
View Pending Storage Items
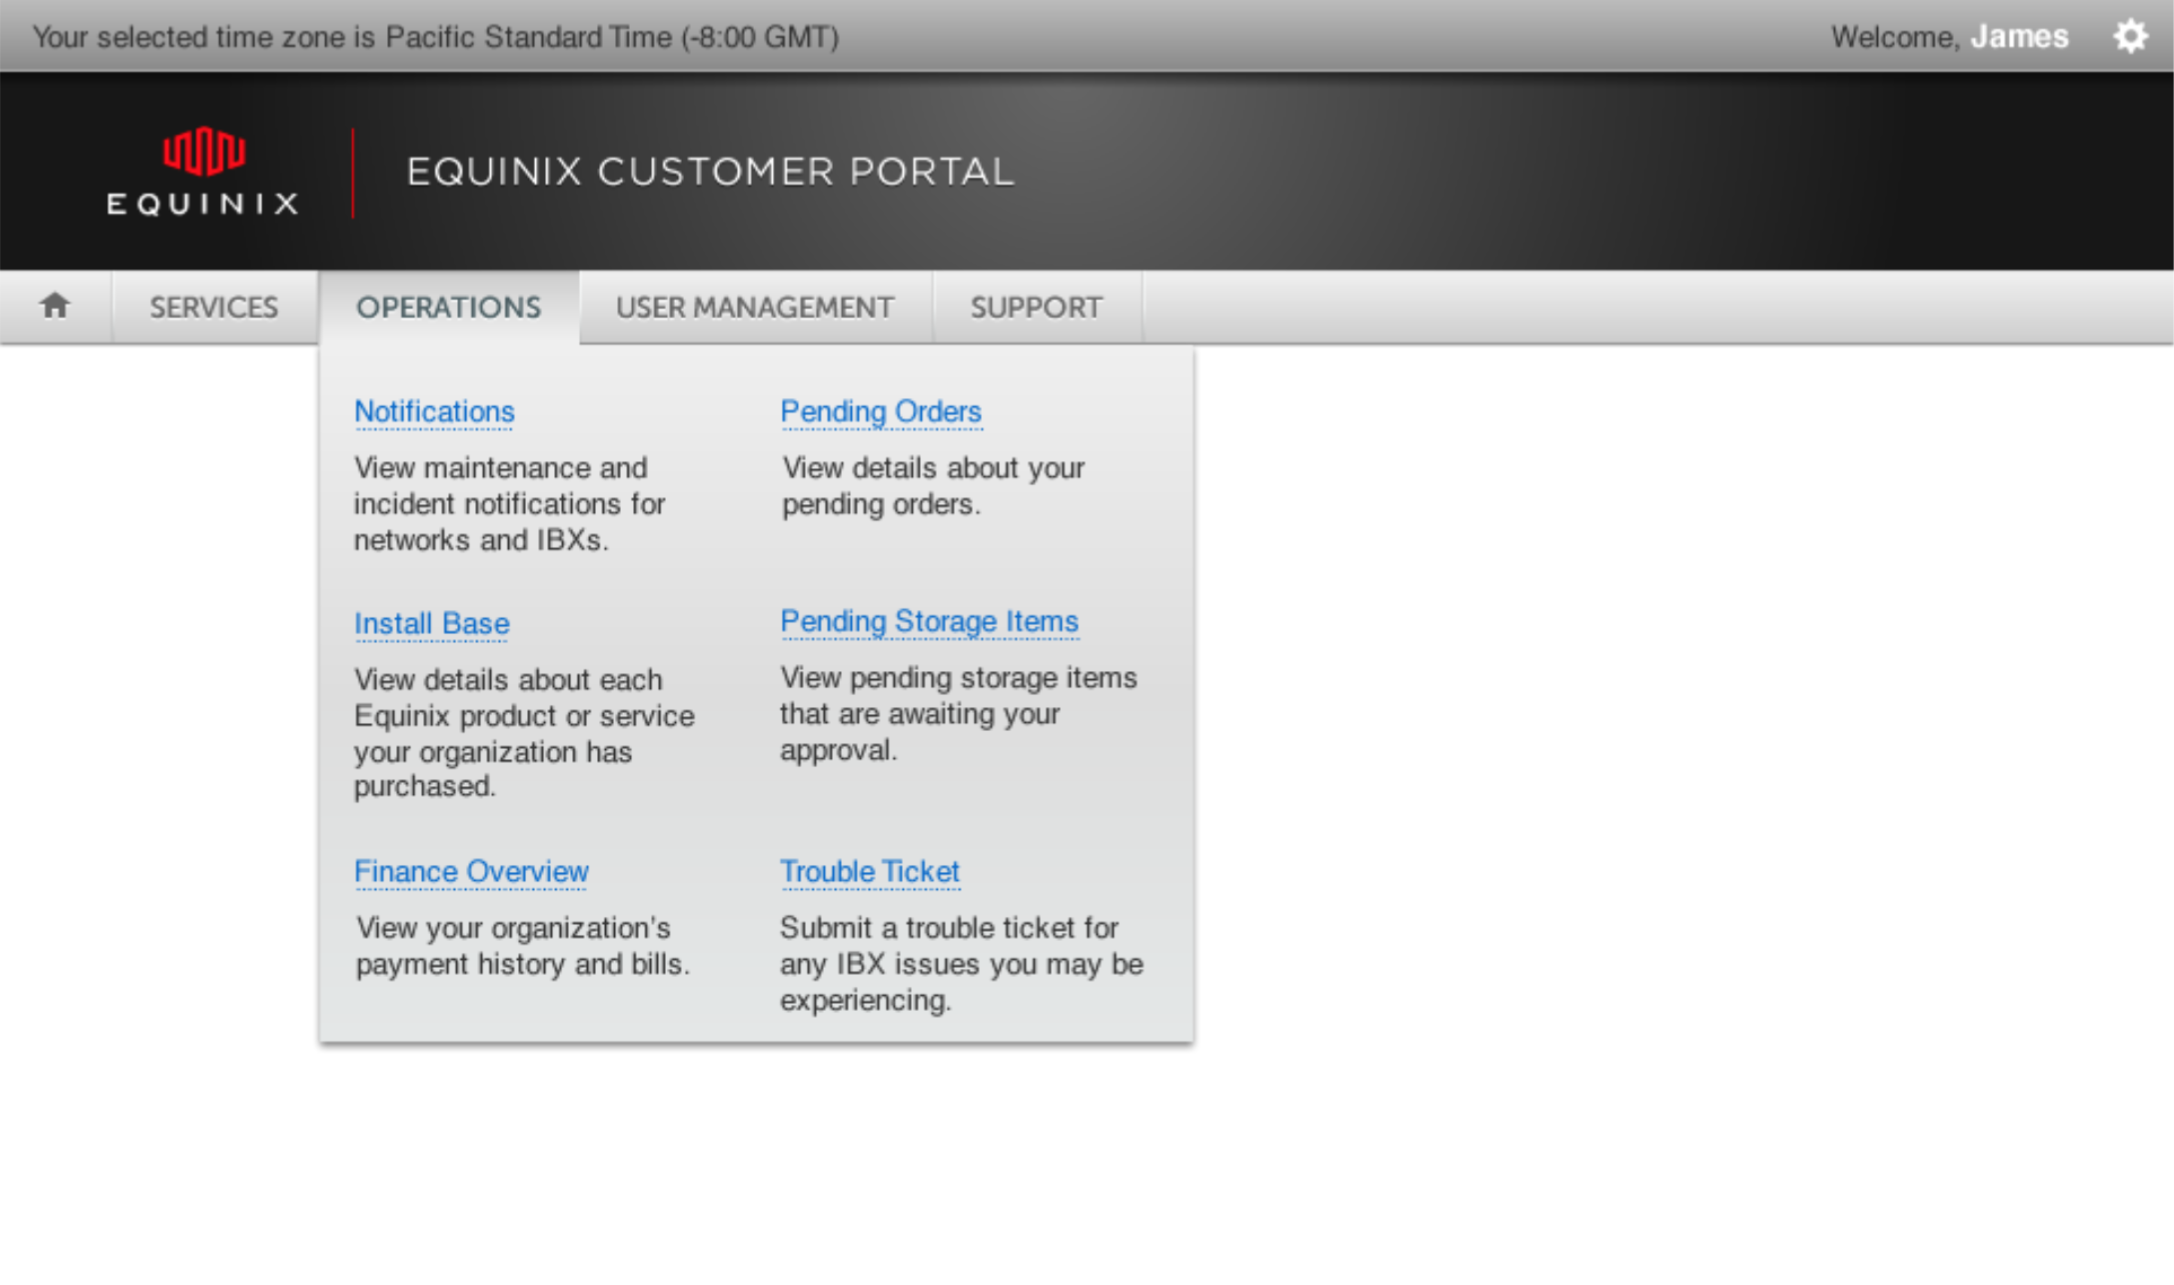(929, 622)
